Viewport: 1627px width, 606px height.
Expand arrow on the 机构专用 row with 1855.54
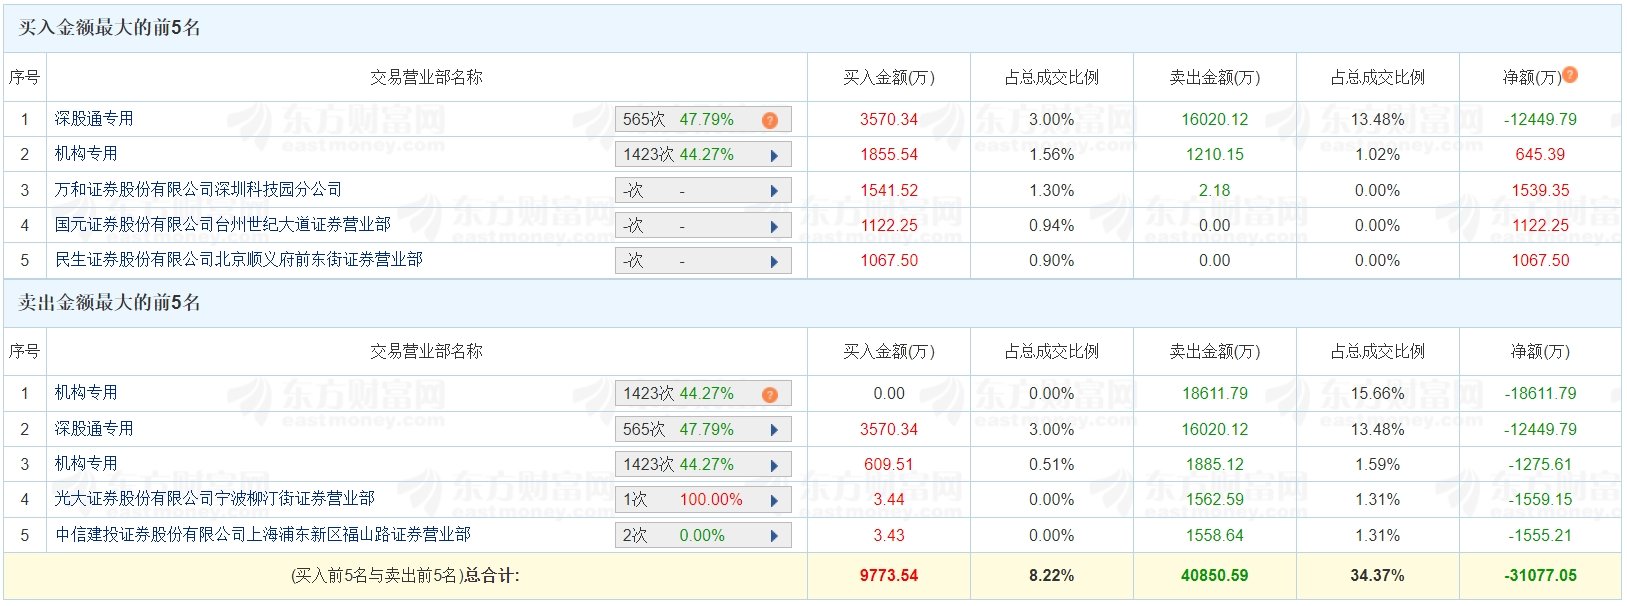(774, 155)
